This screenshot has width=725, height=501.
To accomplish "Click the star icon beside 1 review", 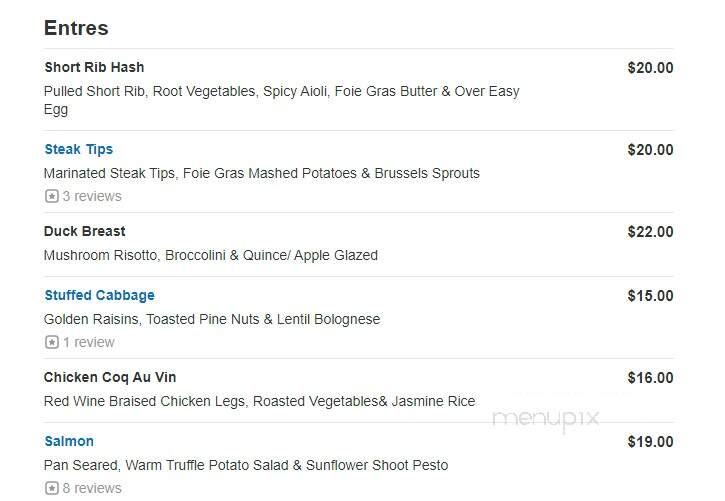I will 52,342.
